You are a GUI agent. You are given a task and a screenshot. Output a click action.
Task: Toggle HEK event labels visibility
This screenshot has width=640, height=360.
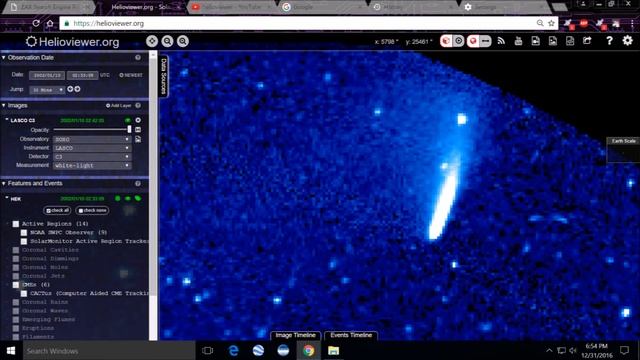pyautogui.click(x=138, y=198)
